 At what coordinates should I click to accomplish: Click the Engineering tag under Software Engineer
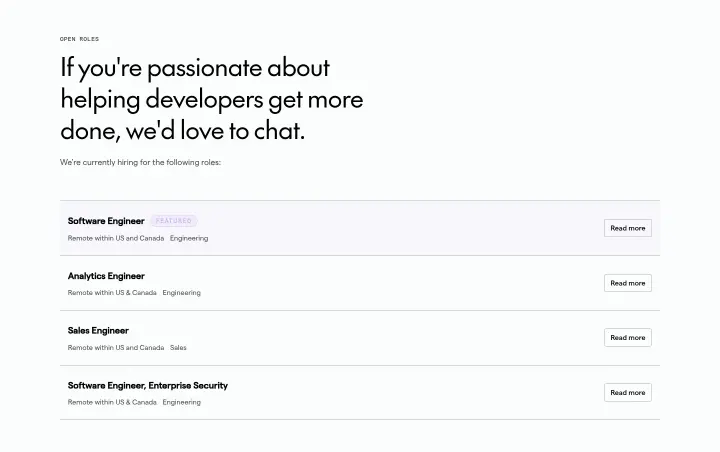click(x=189, y=238)
